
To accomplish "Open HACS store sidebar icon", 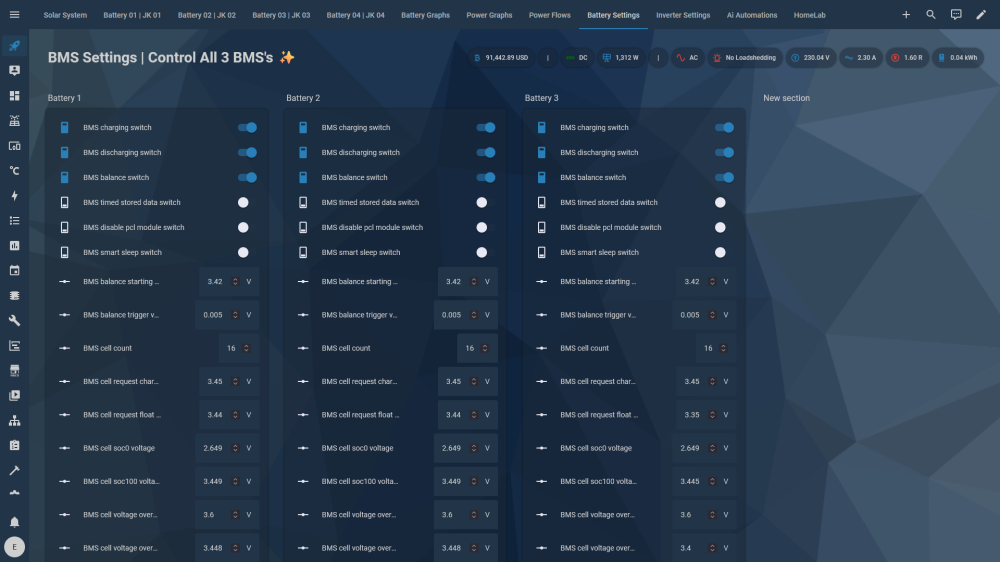I will 14,371.
